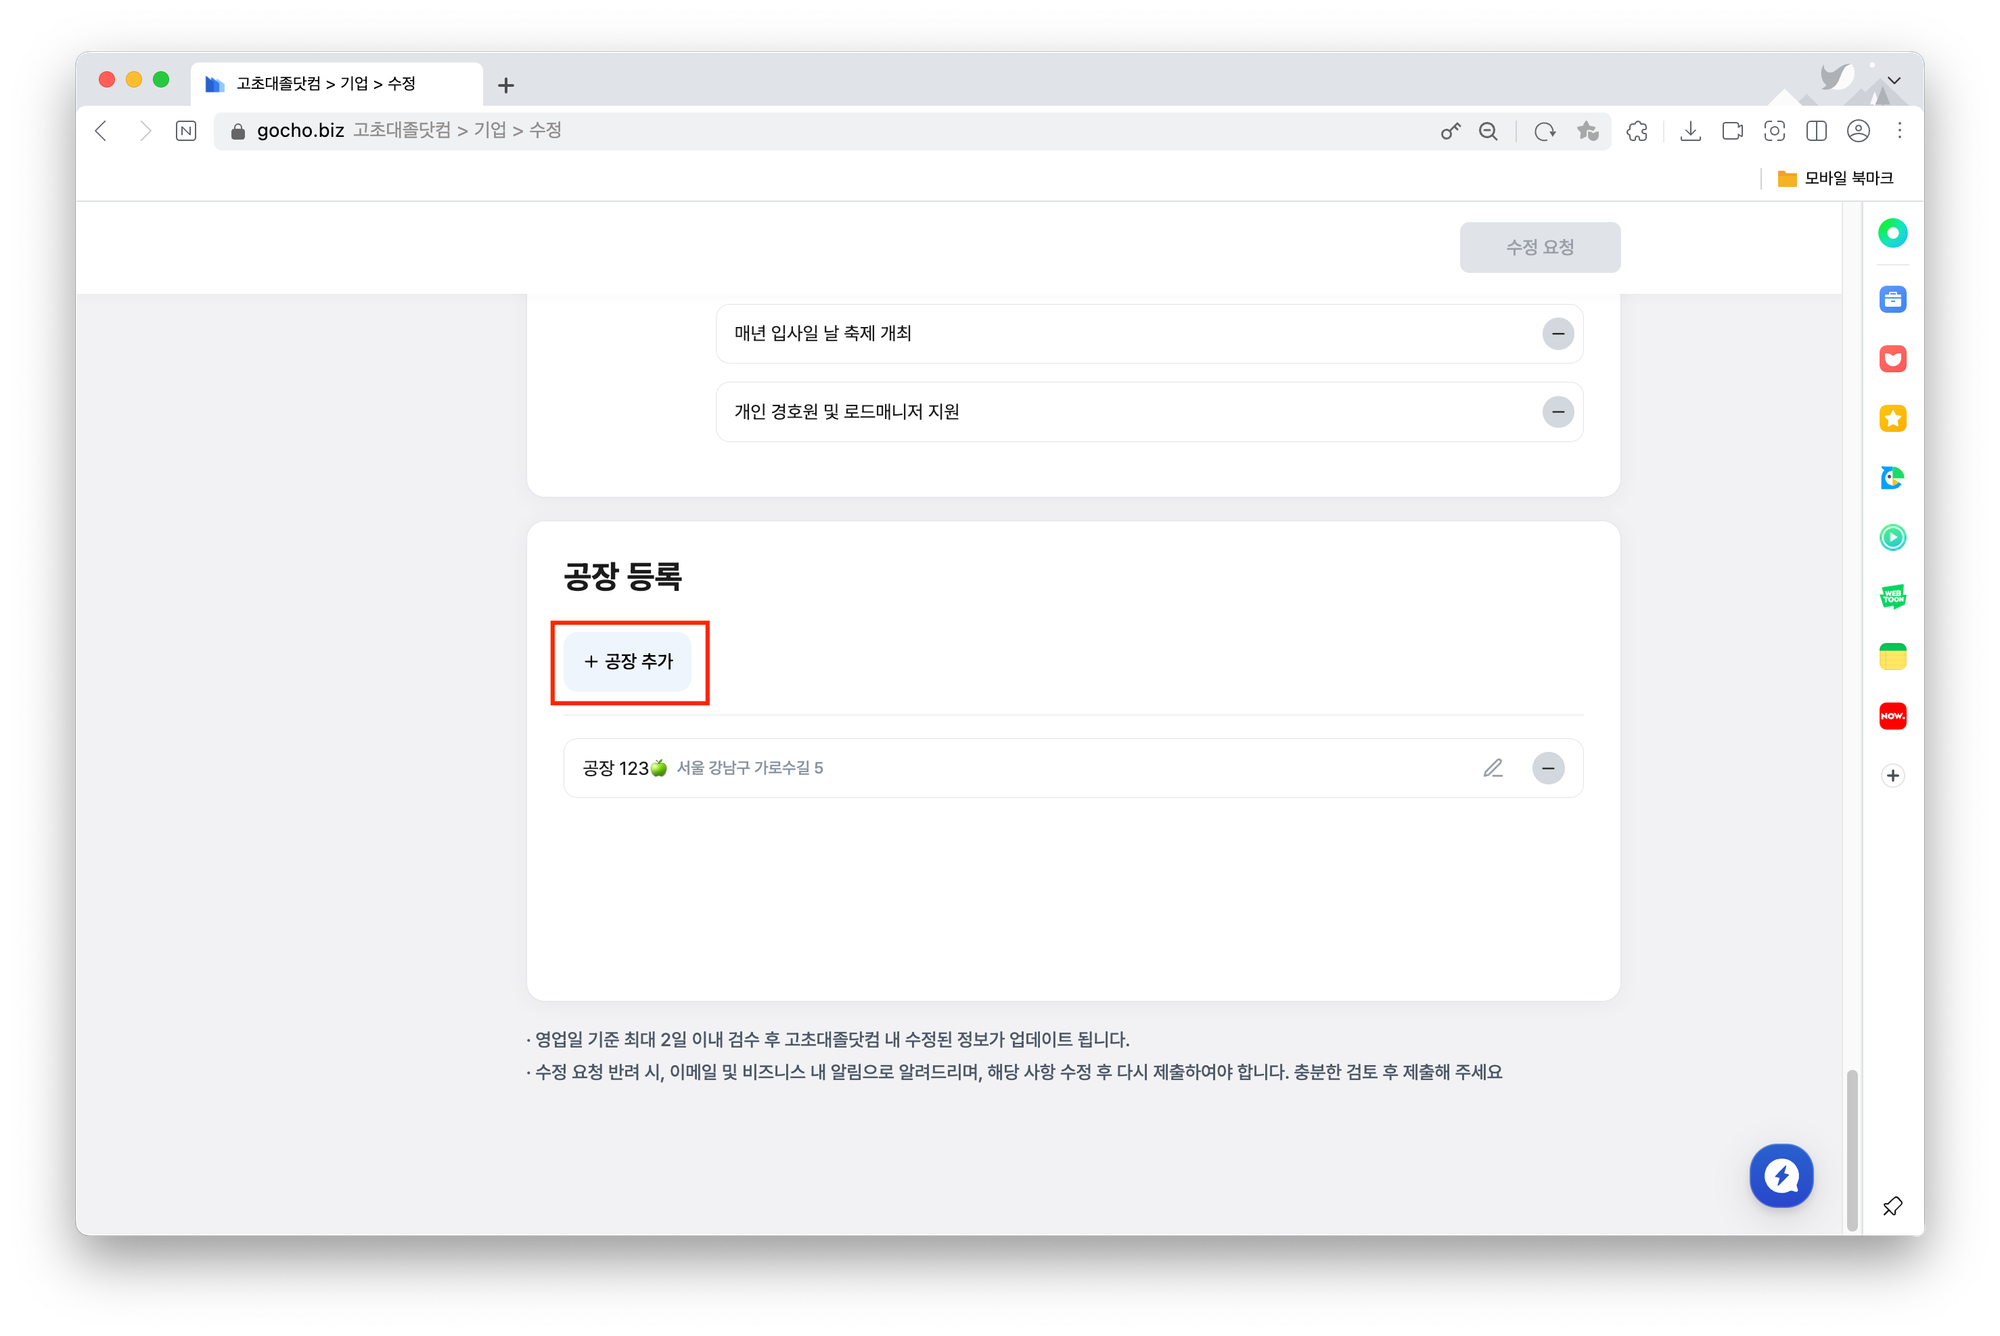
Task: Open the red NOW sidebar icon
Action: 1892,716
